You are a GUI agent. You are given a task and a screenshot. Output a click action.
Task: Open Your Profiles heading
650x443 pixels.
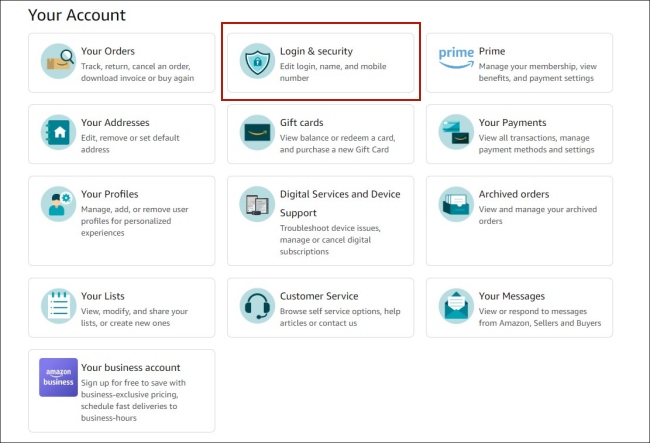pos(109,194)
